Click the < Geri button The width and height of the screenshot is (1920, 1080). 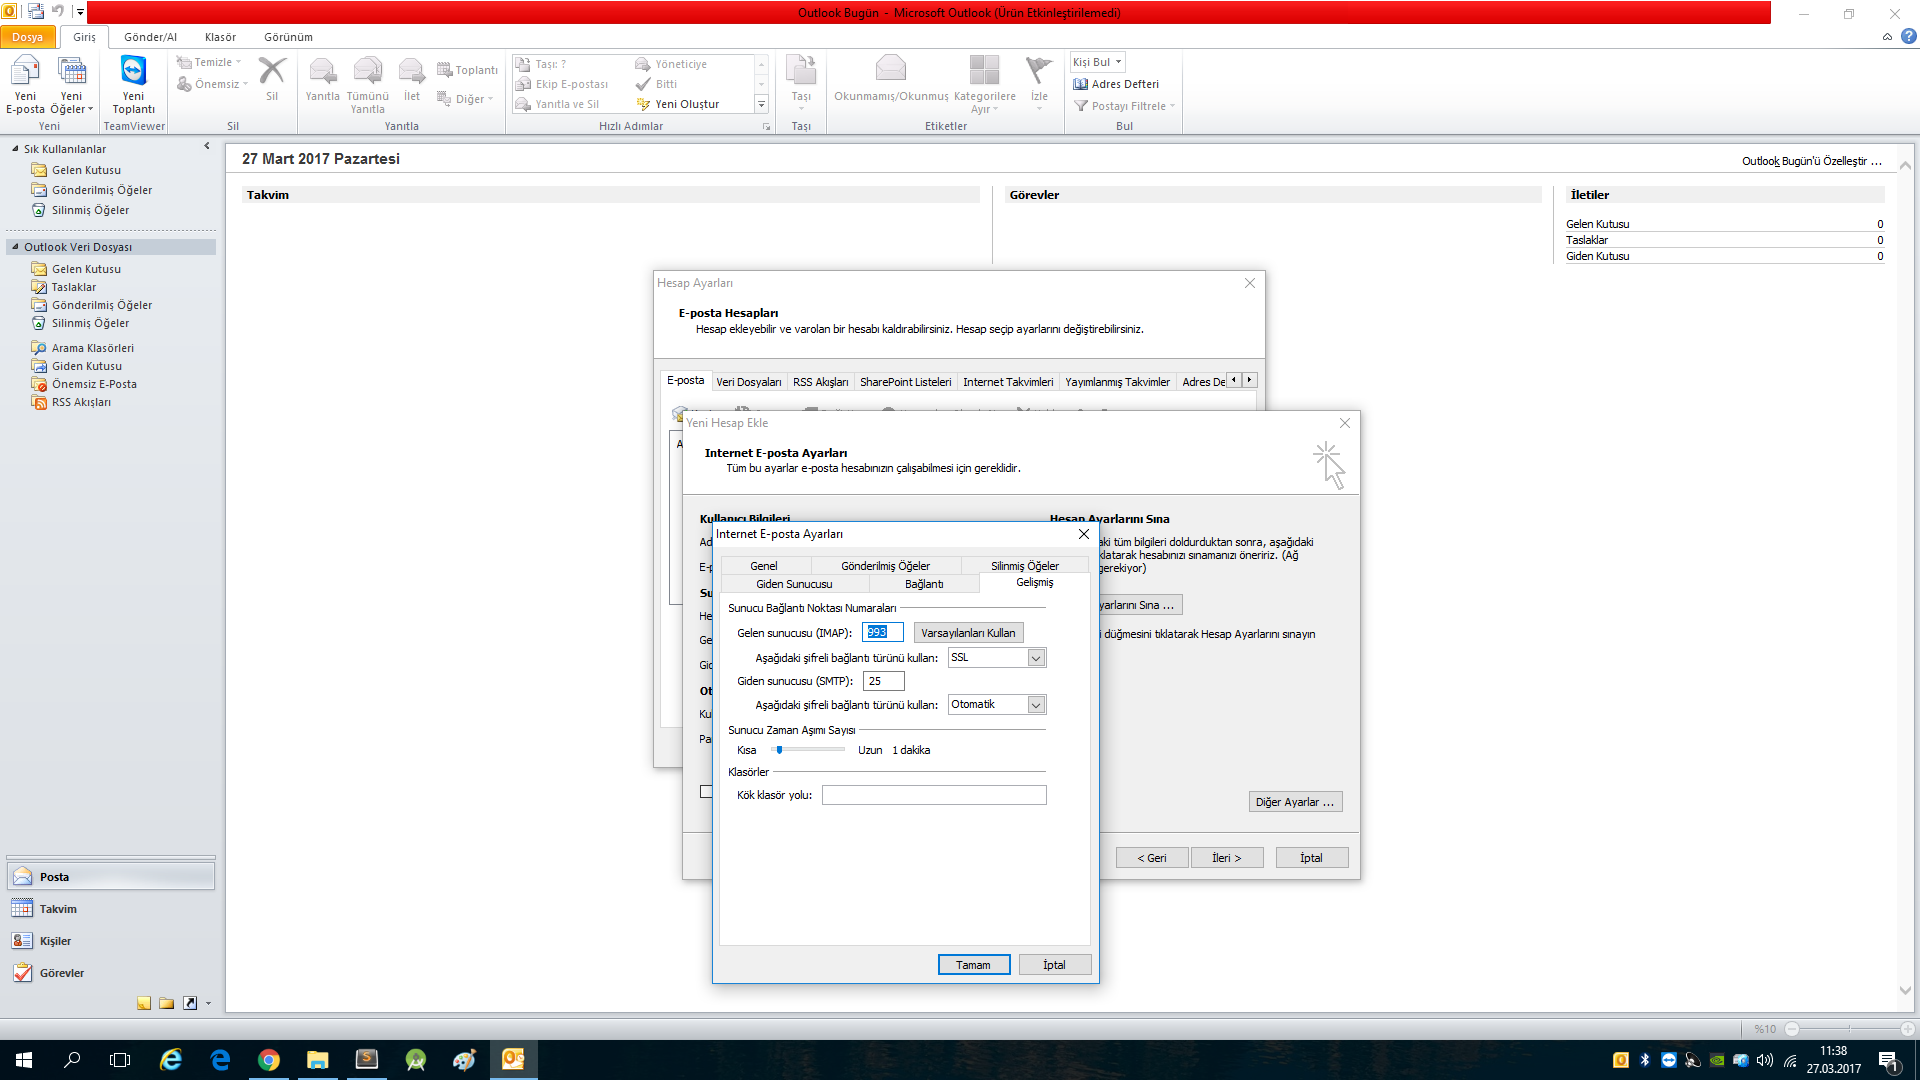point(1152,858)
